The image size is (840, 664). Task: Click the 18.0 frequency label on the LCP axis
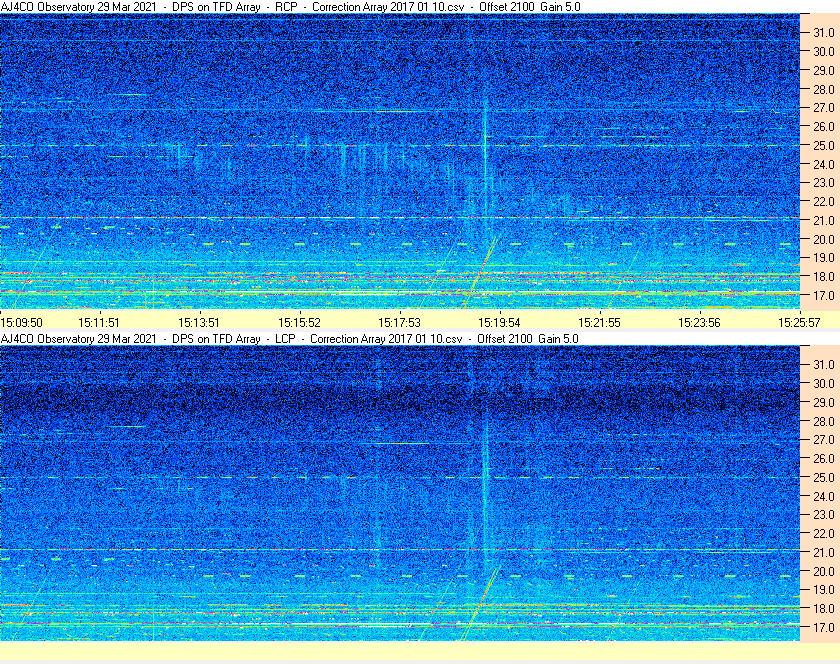point(824,608)
